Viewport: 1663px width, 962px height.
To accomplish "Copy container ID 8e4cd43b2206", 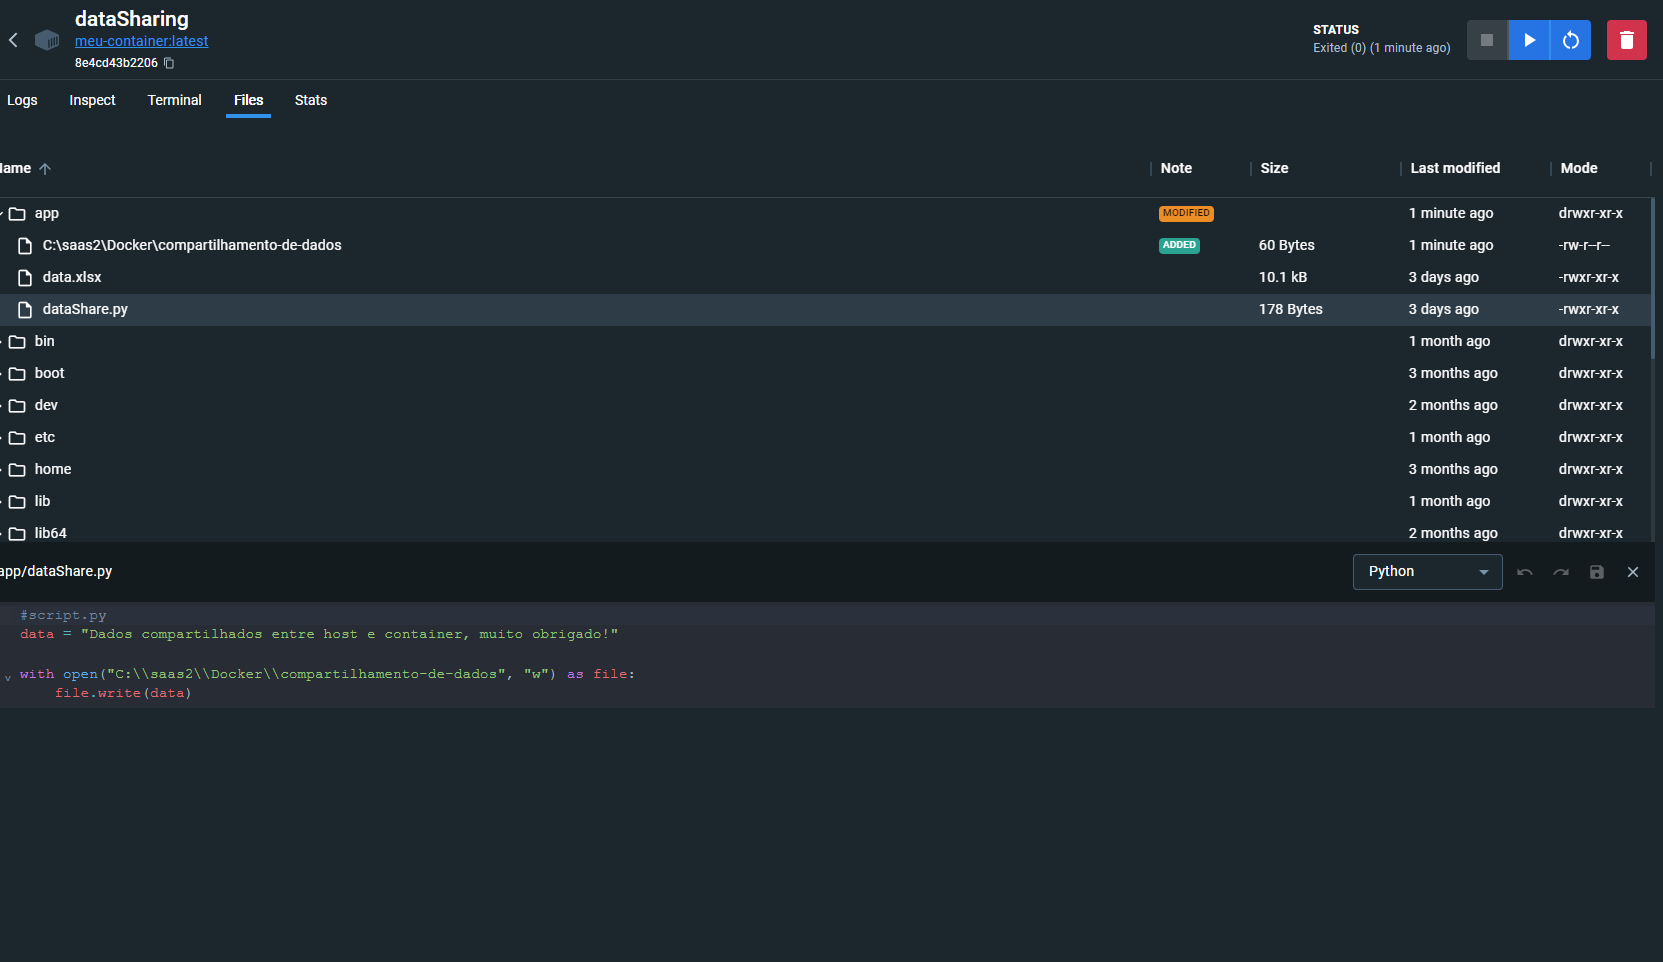I will 169,63.
